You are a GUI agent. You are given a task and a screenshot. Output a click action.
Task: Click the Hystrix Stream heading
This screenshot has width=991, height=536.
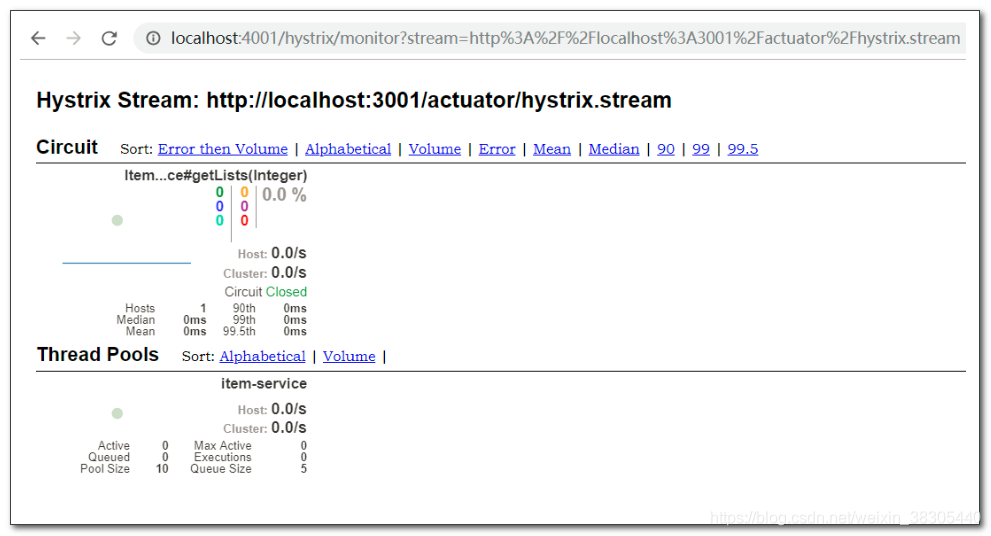coord(354,100)
